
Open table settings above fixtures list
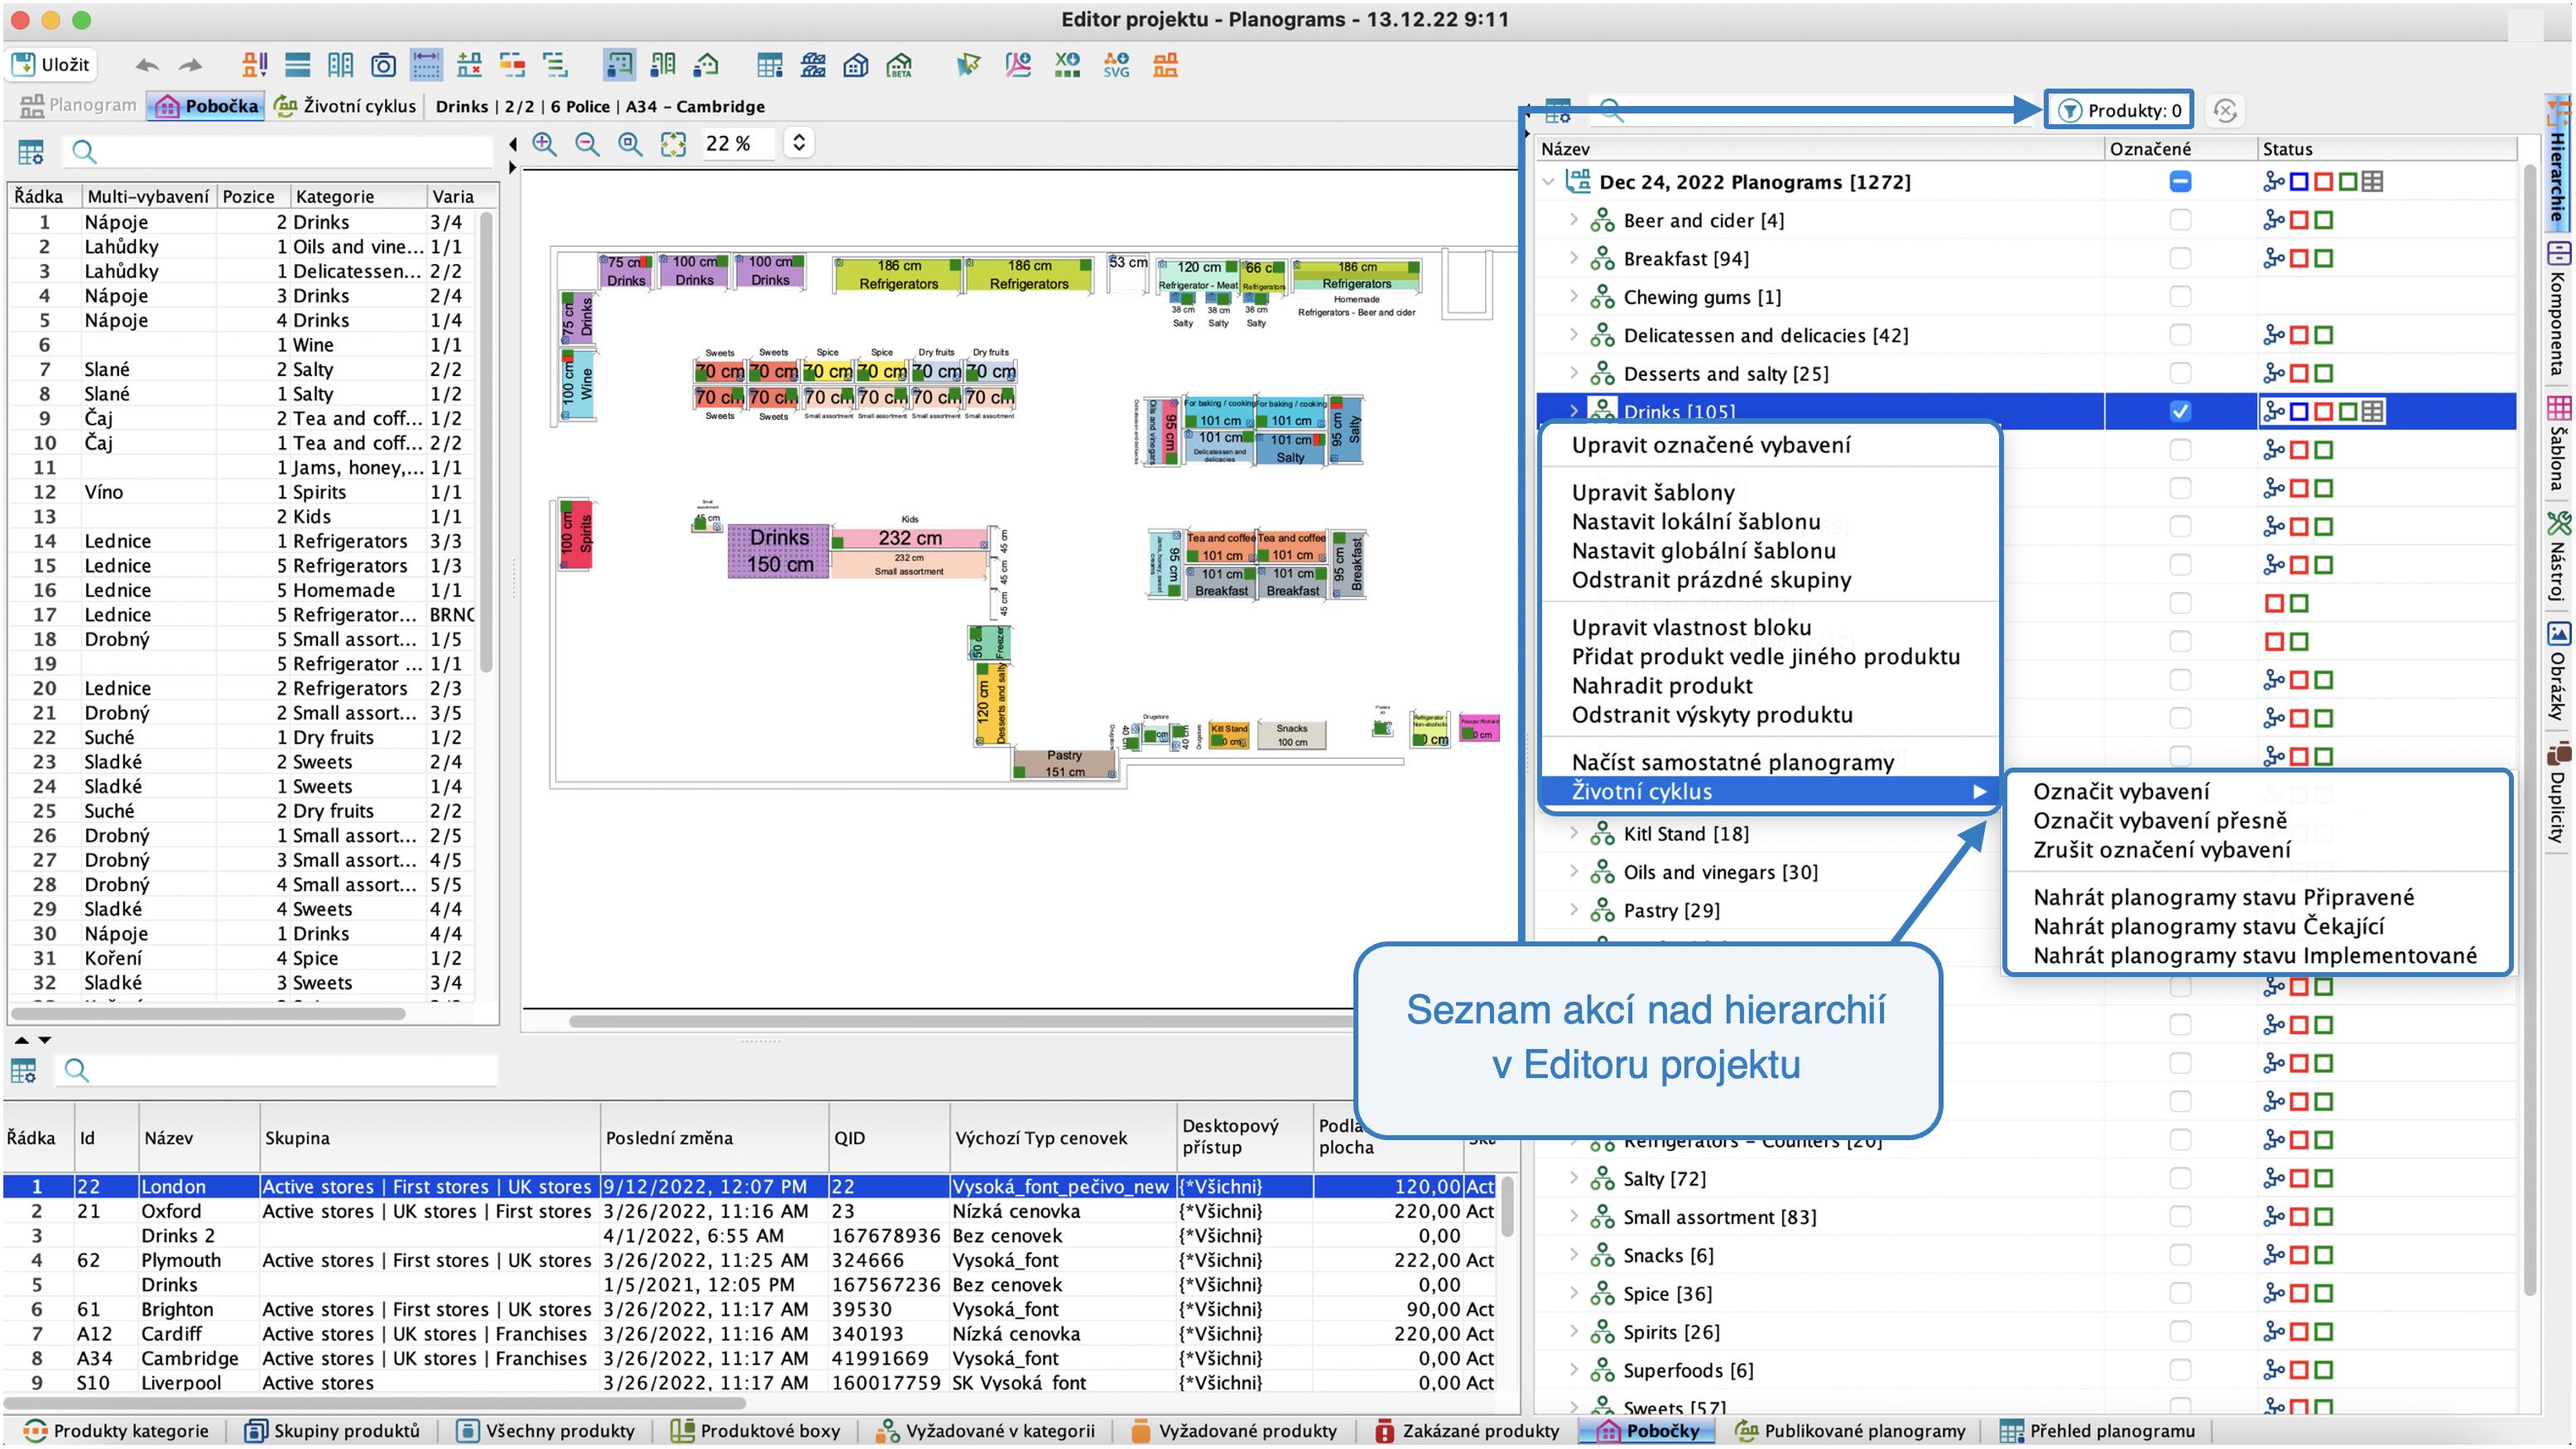click(31, 152)
